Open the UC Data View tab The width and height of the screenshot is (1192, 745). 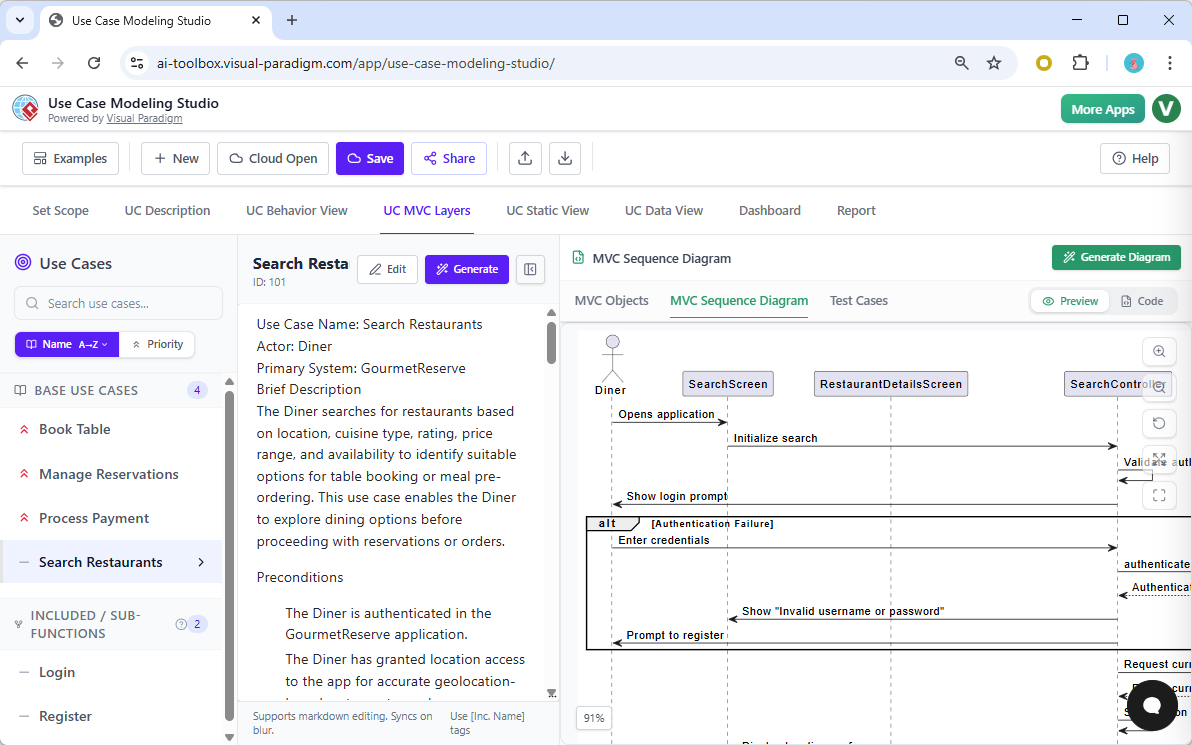pyautogui.click(x=664, y=210)
